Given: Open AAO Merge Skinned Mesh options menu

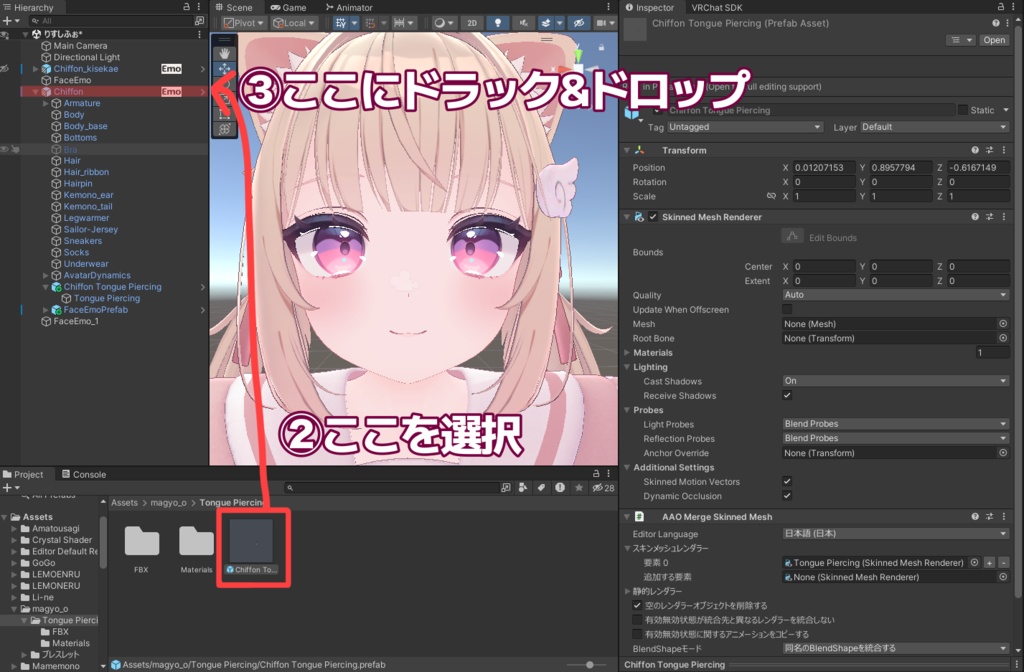Looking at the screenshot, I should click(1004, 517).
